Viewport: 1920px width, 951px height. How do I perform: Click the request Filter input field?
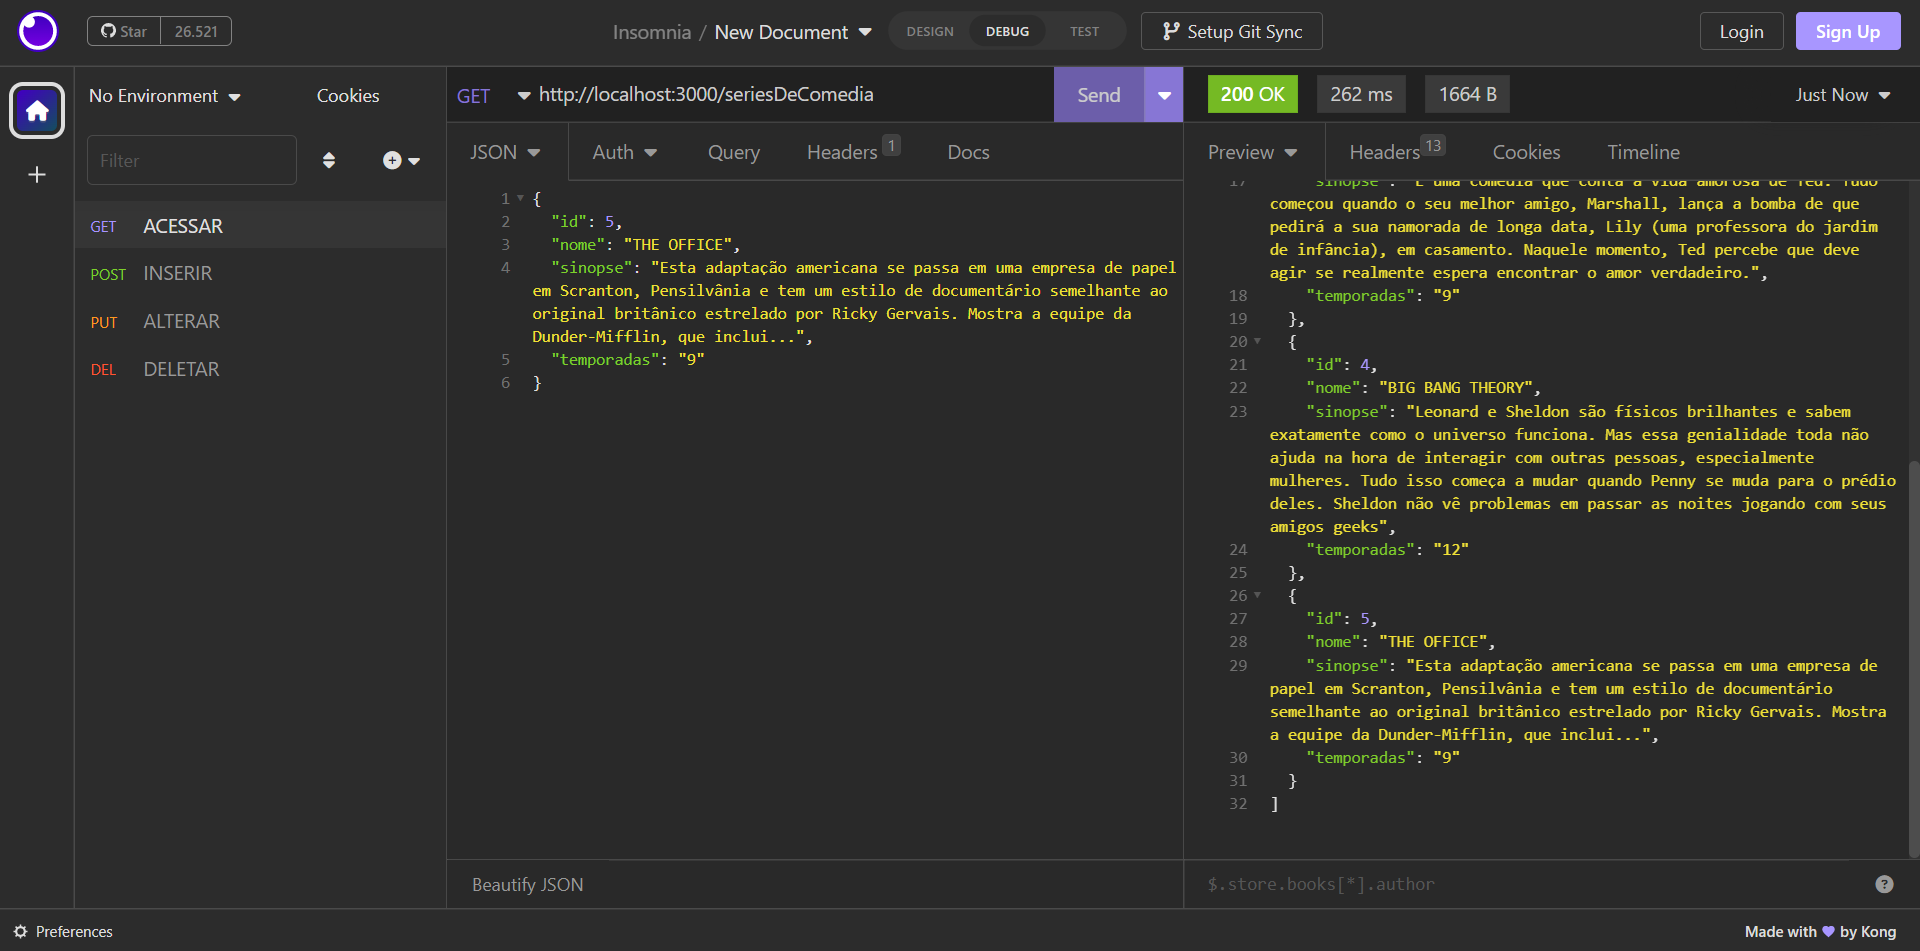coord(192,160)
